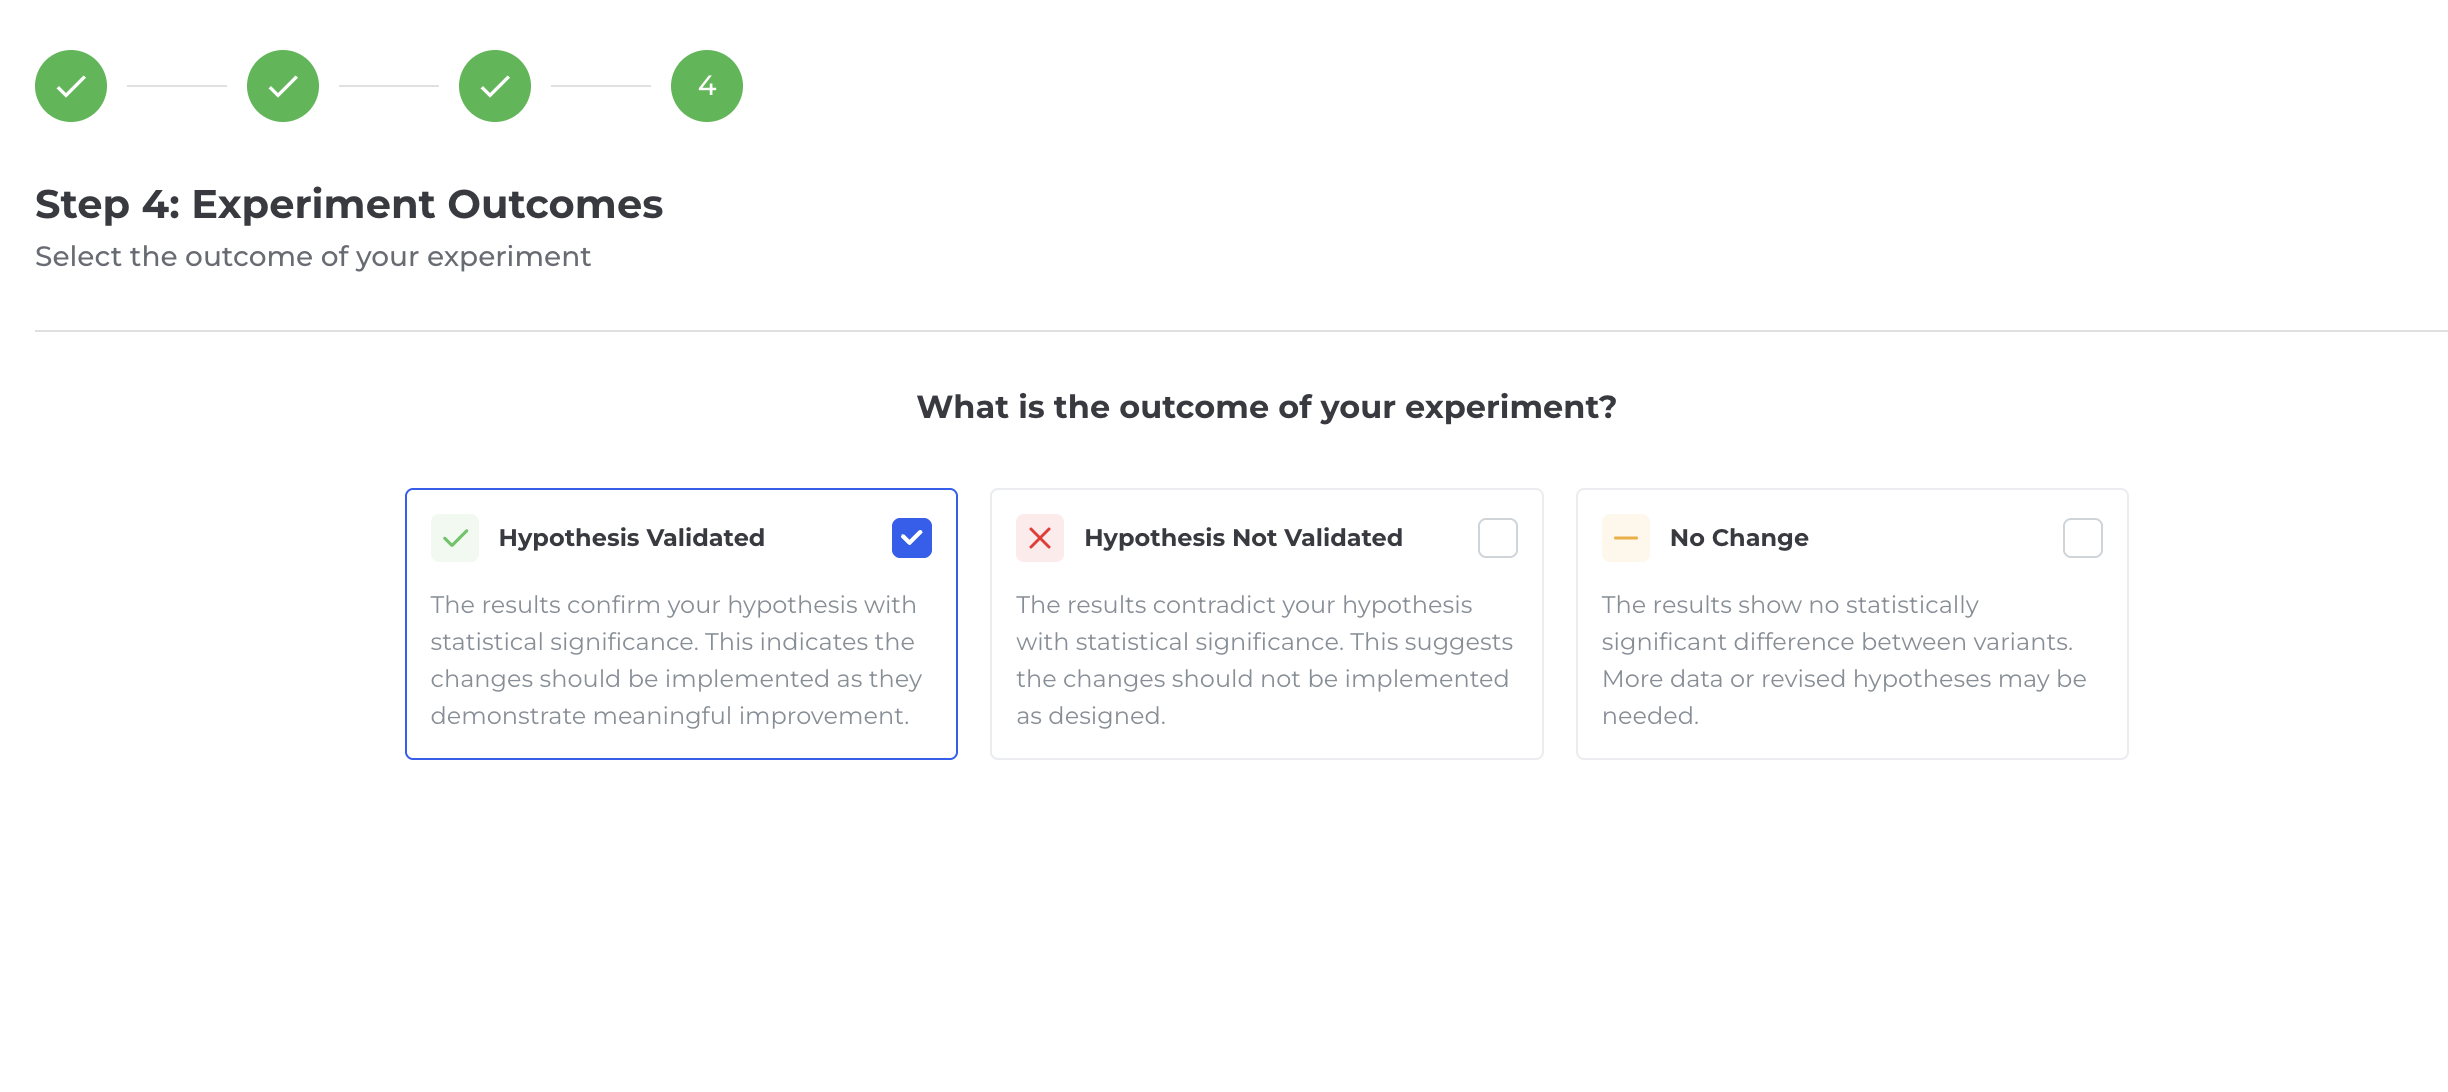The image size is (2448, 1092).
Task: Click the step 2 completed checkmark circle
Action: pos(282,86)
